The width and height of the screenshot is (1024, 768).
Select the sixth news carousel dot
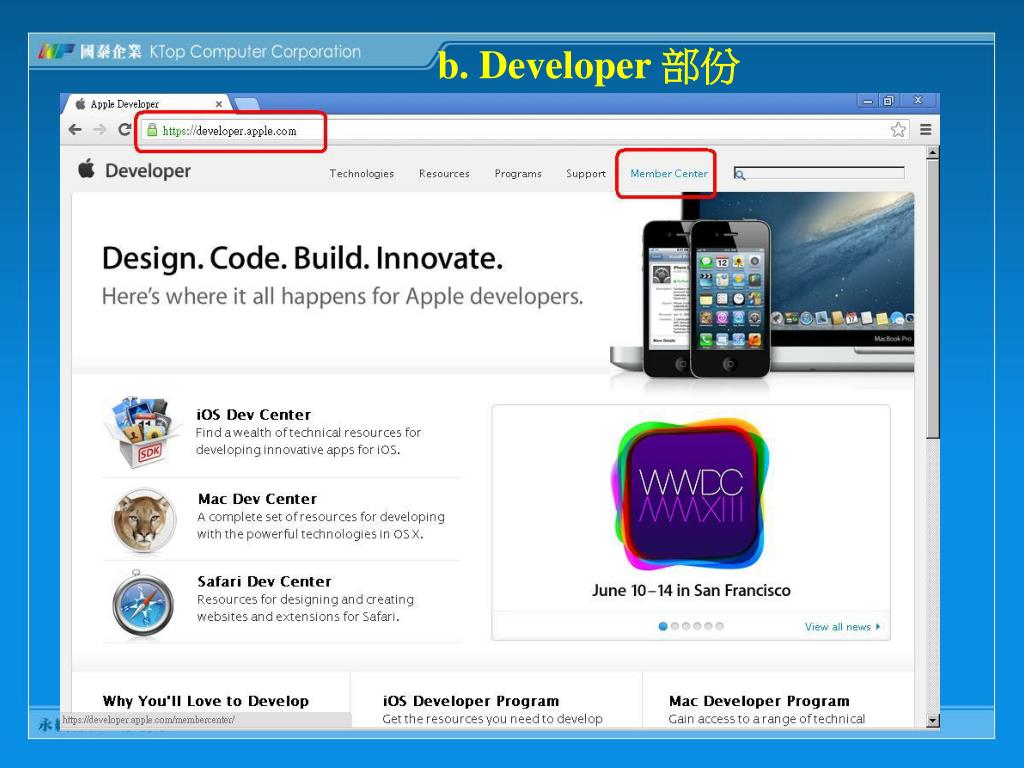click(x=719, y=626)
